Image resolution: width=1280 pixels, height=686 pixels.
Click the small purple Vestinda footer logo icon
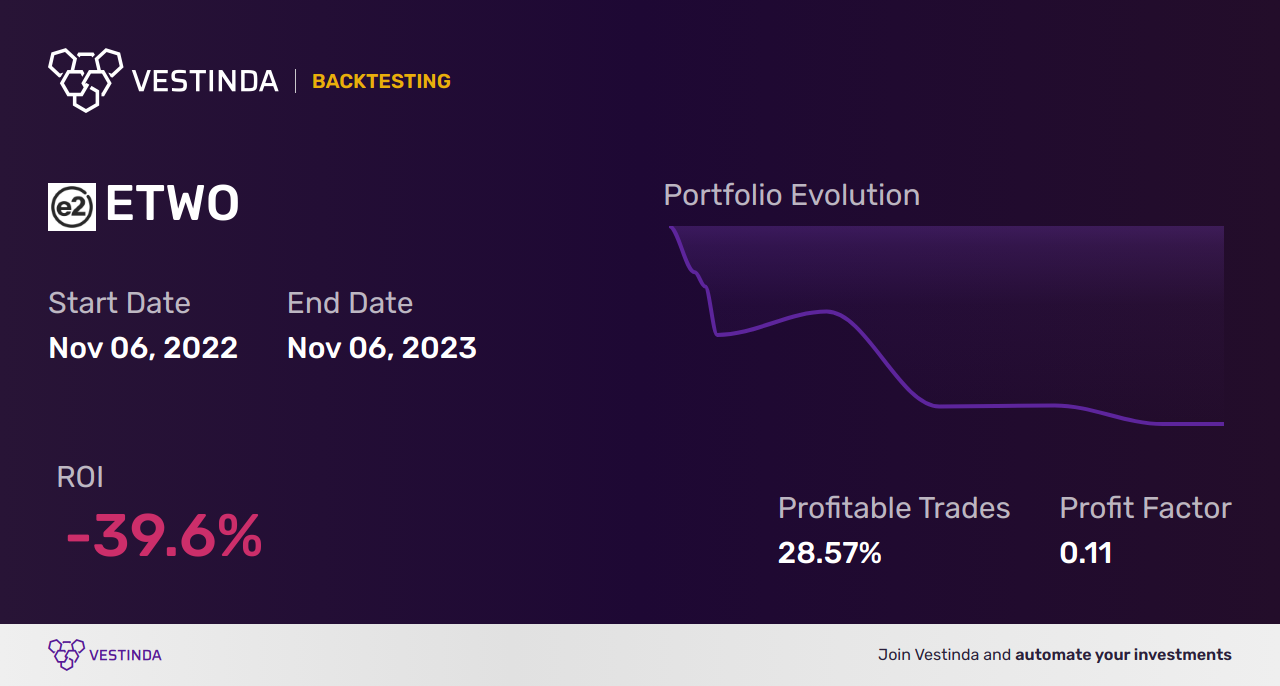click(x=66, y=654)
